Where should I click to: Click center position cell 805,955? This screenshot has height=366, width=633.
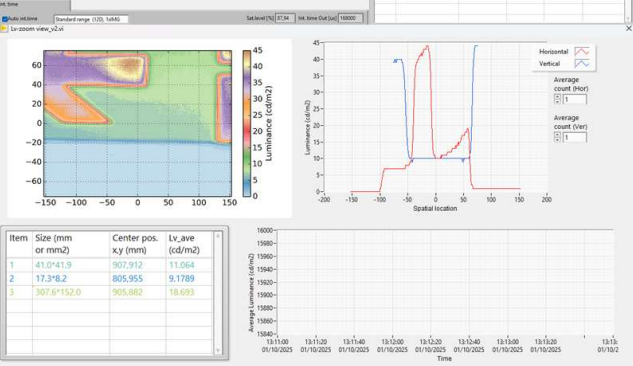[x=138, y=279]
